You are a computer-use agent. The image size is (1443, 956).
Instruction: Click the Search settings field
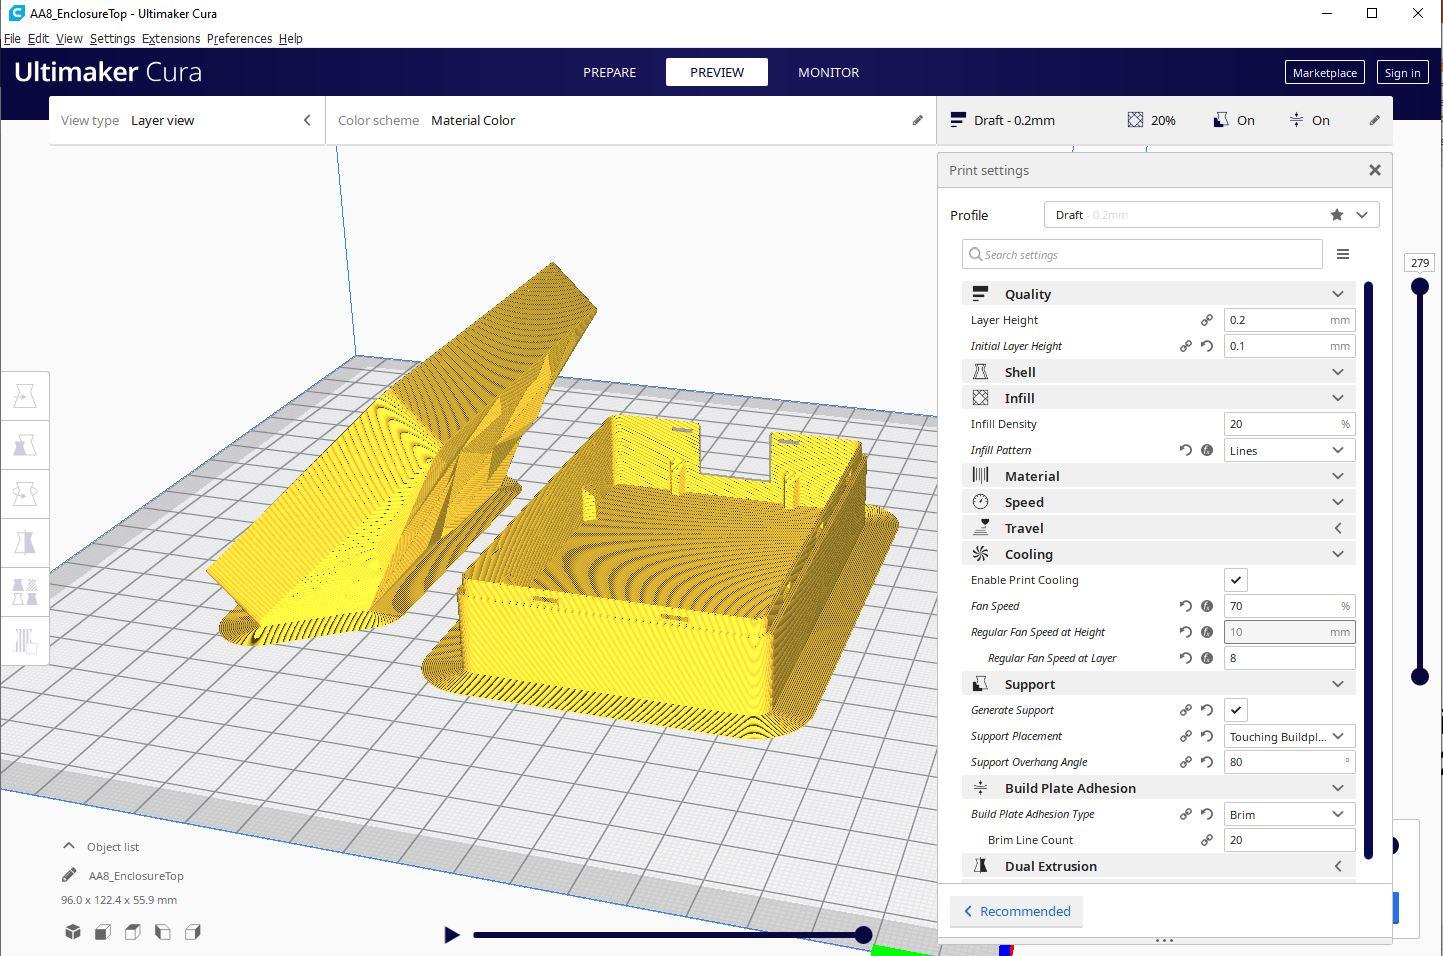pos(1142,254)
